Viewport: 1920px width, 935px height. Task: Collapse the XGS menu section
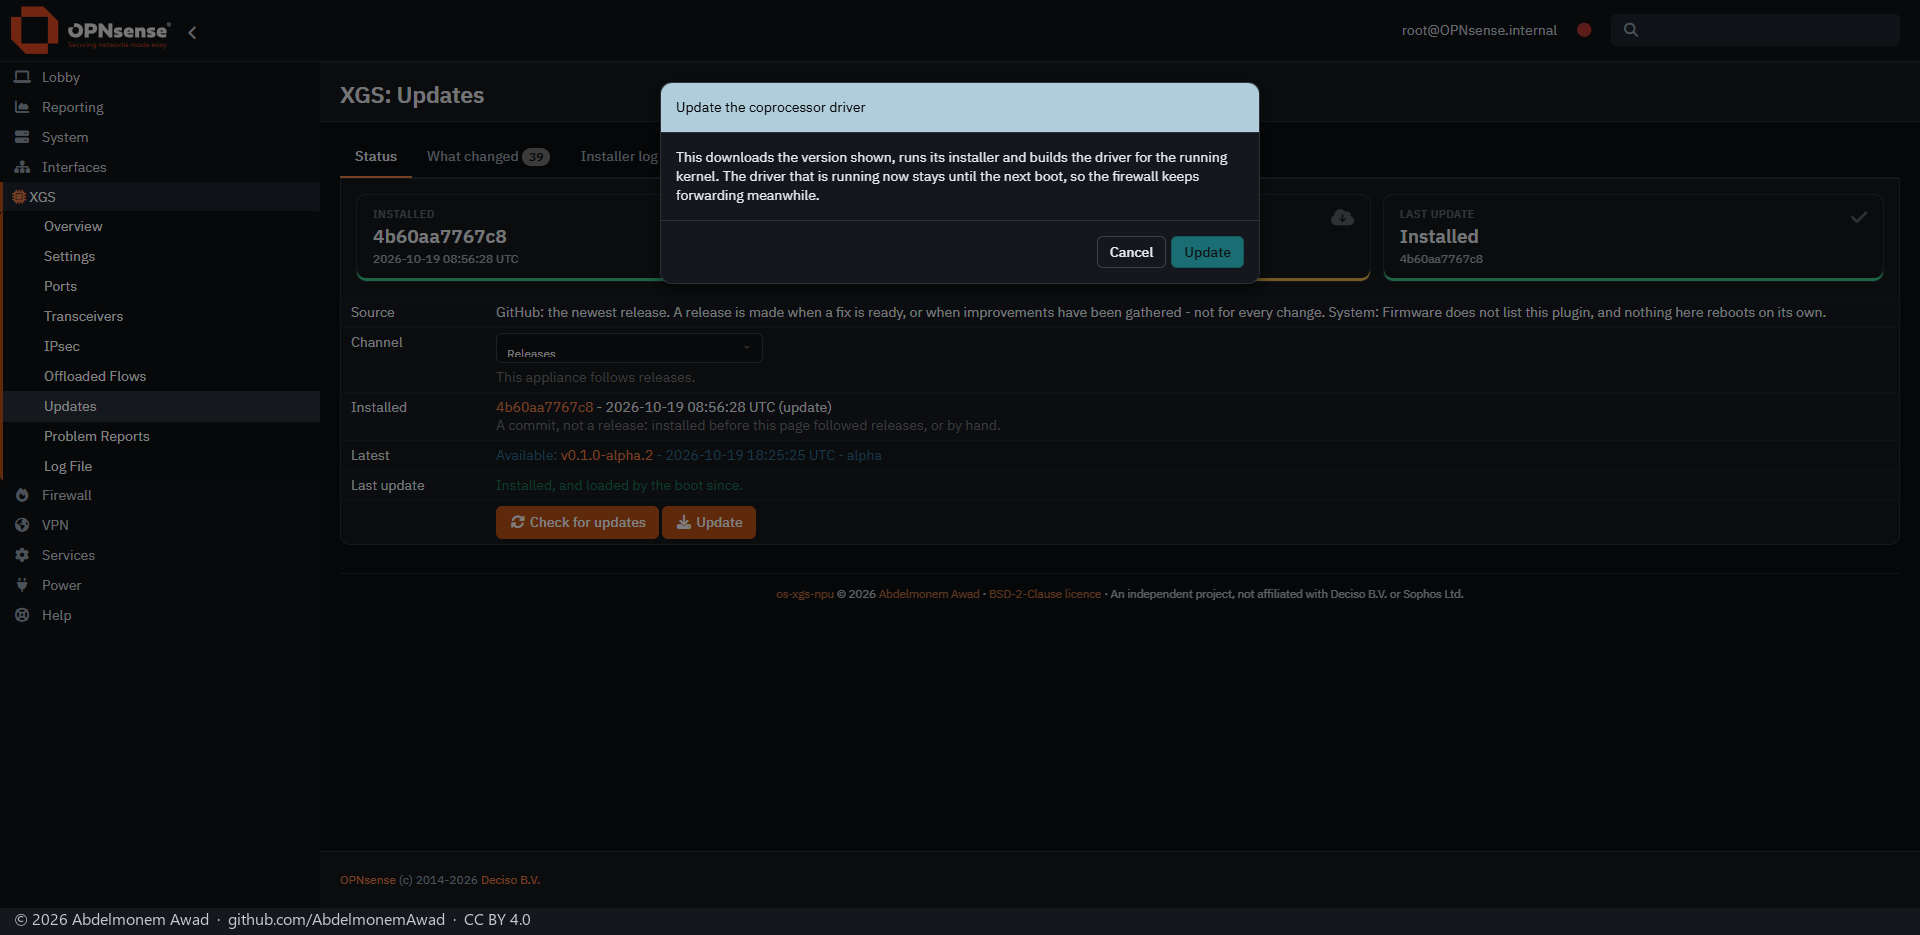(160, 197)
